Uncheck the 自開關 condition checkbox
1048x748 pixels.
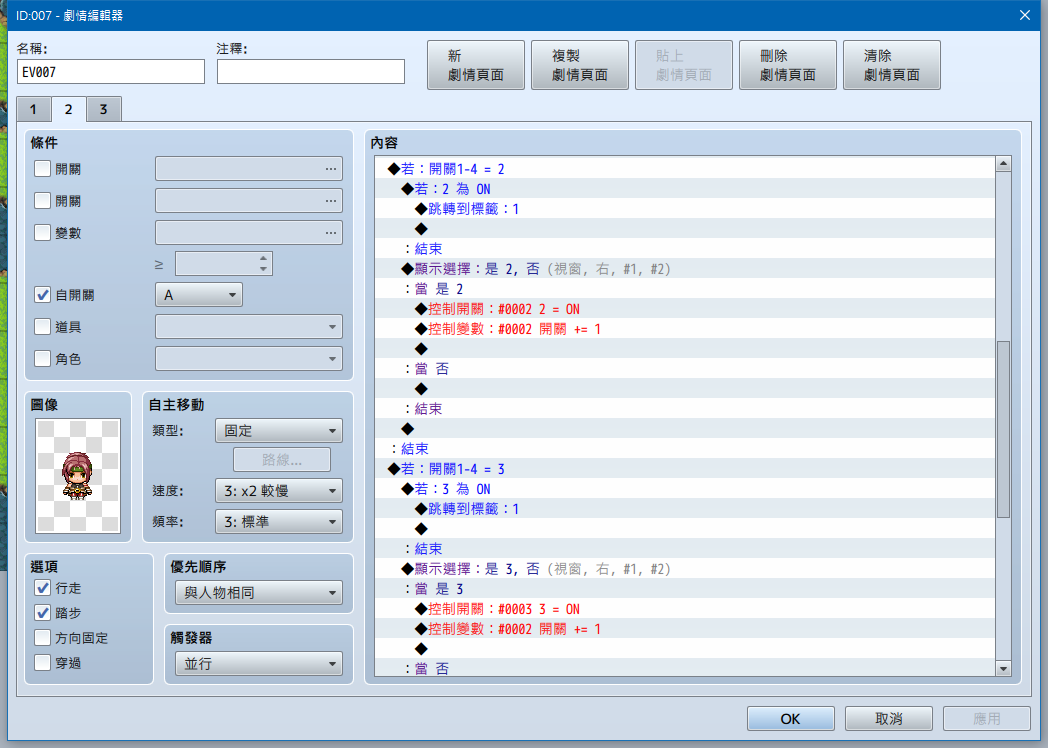tap(42, 295)
